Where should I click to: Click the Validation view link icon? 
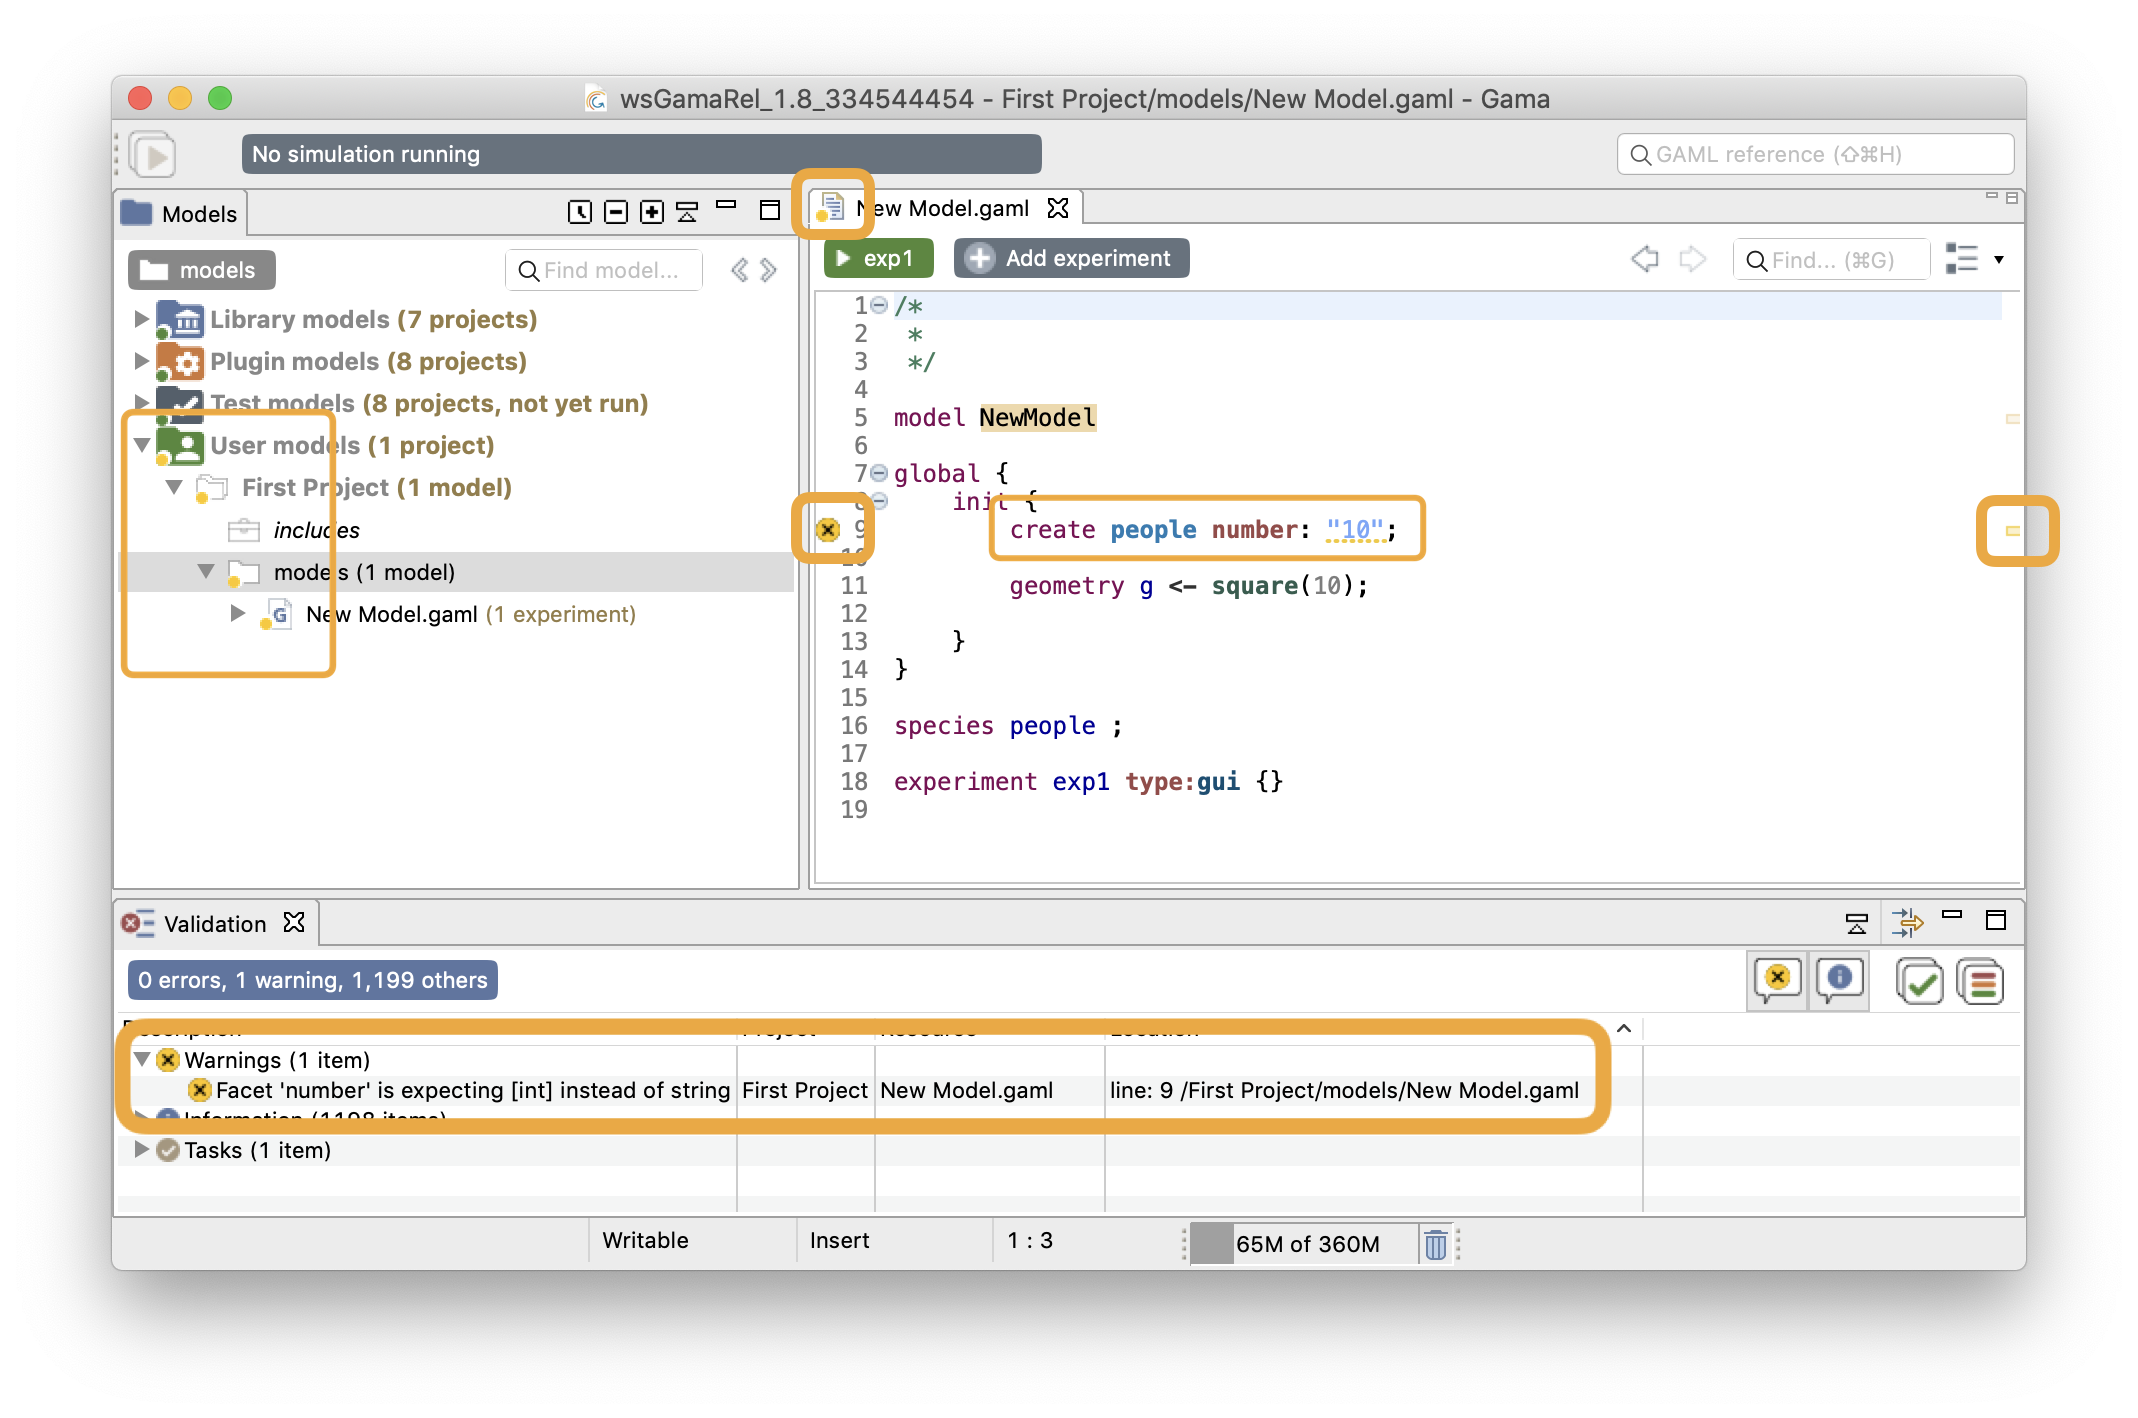tap(1856, 922)
